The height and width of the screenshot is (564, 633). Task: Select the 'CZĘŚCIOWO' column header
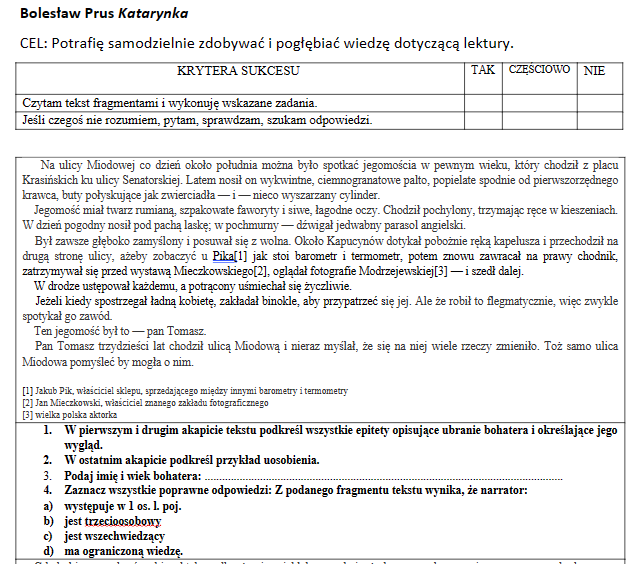point(539,71)
